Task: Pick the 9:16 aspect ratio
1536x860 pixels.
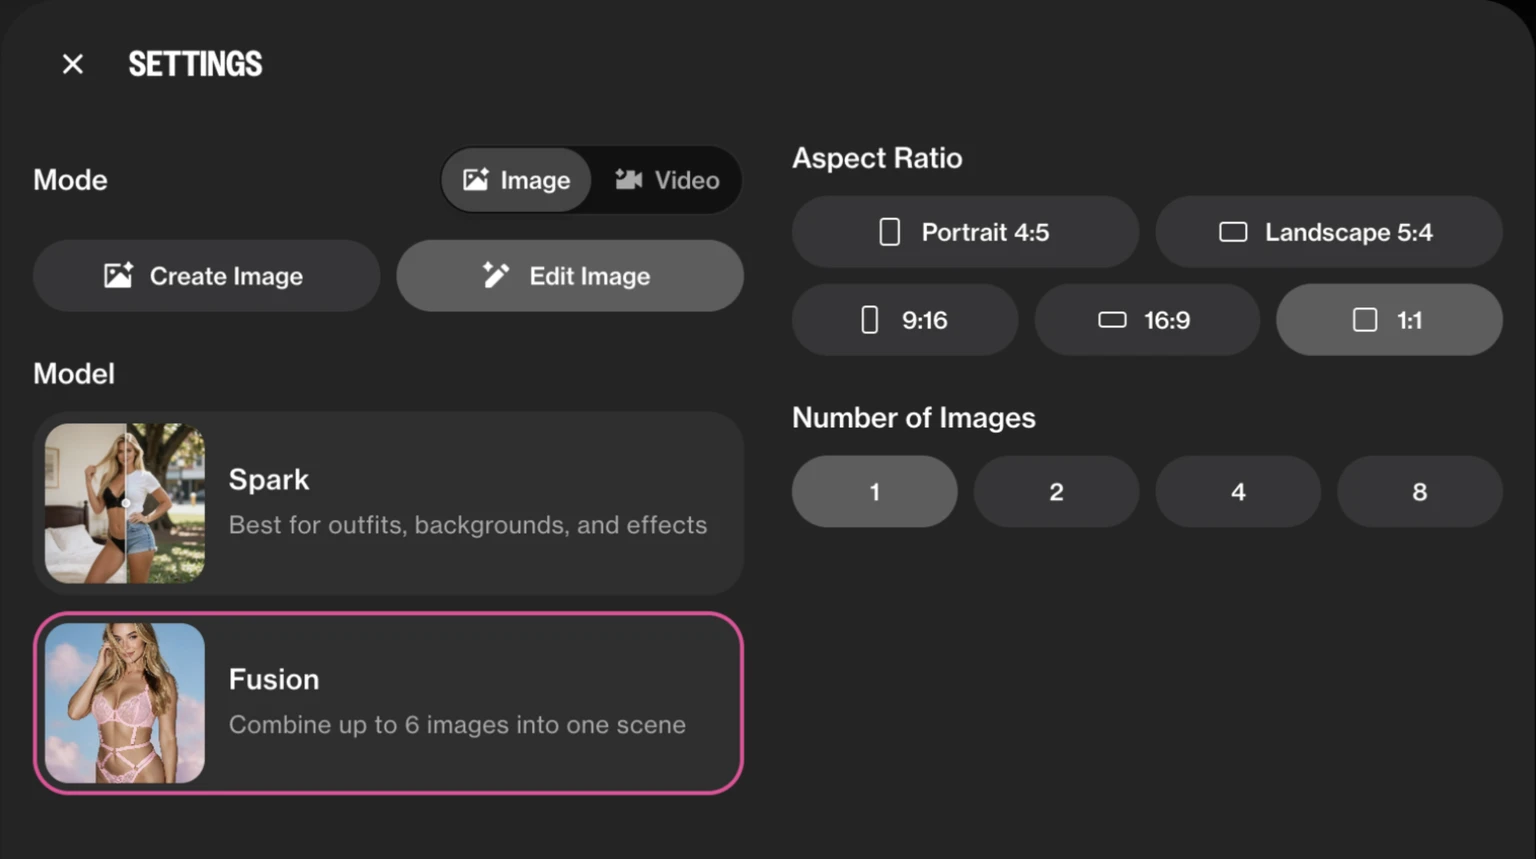Action: point(905,320)
